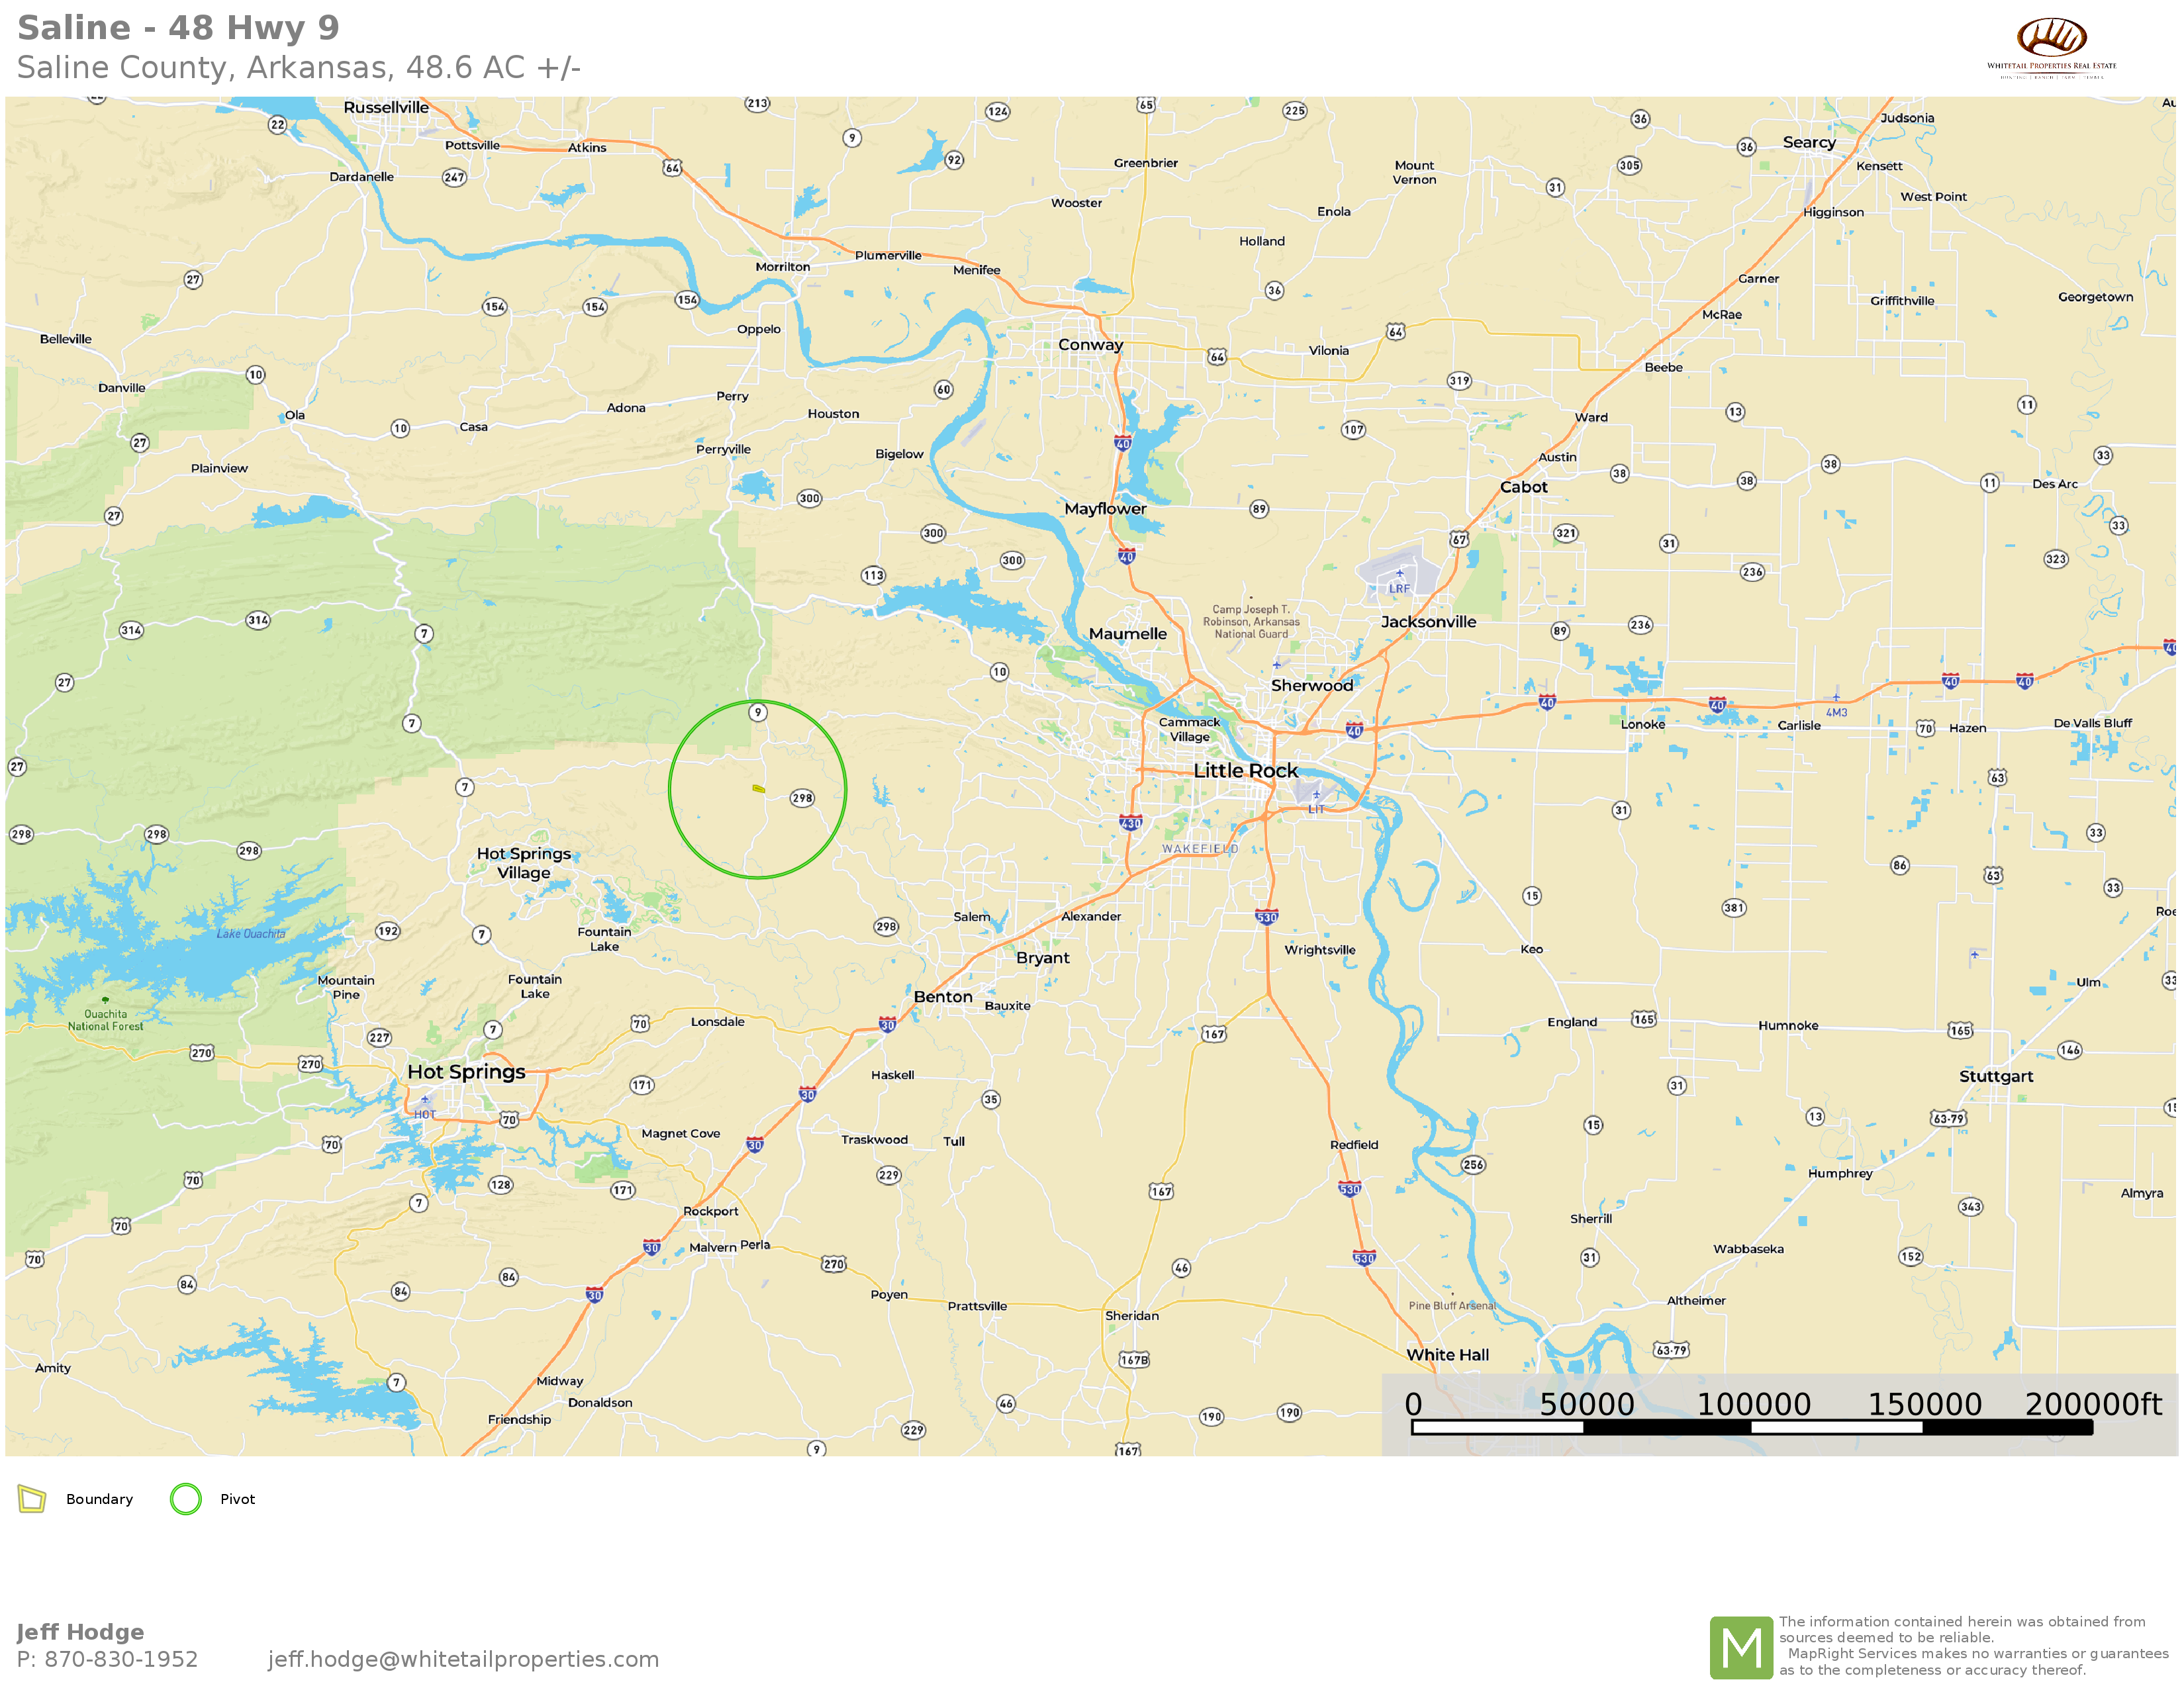
Task: Click the Interstate 530 shield south of Little Rock
Action: coord(1266,917)
